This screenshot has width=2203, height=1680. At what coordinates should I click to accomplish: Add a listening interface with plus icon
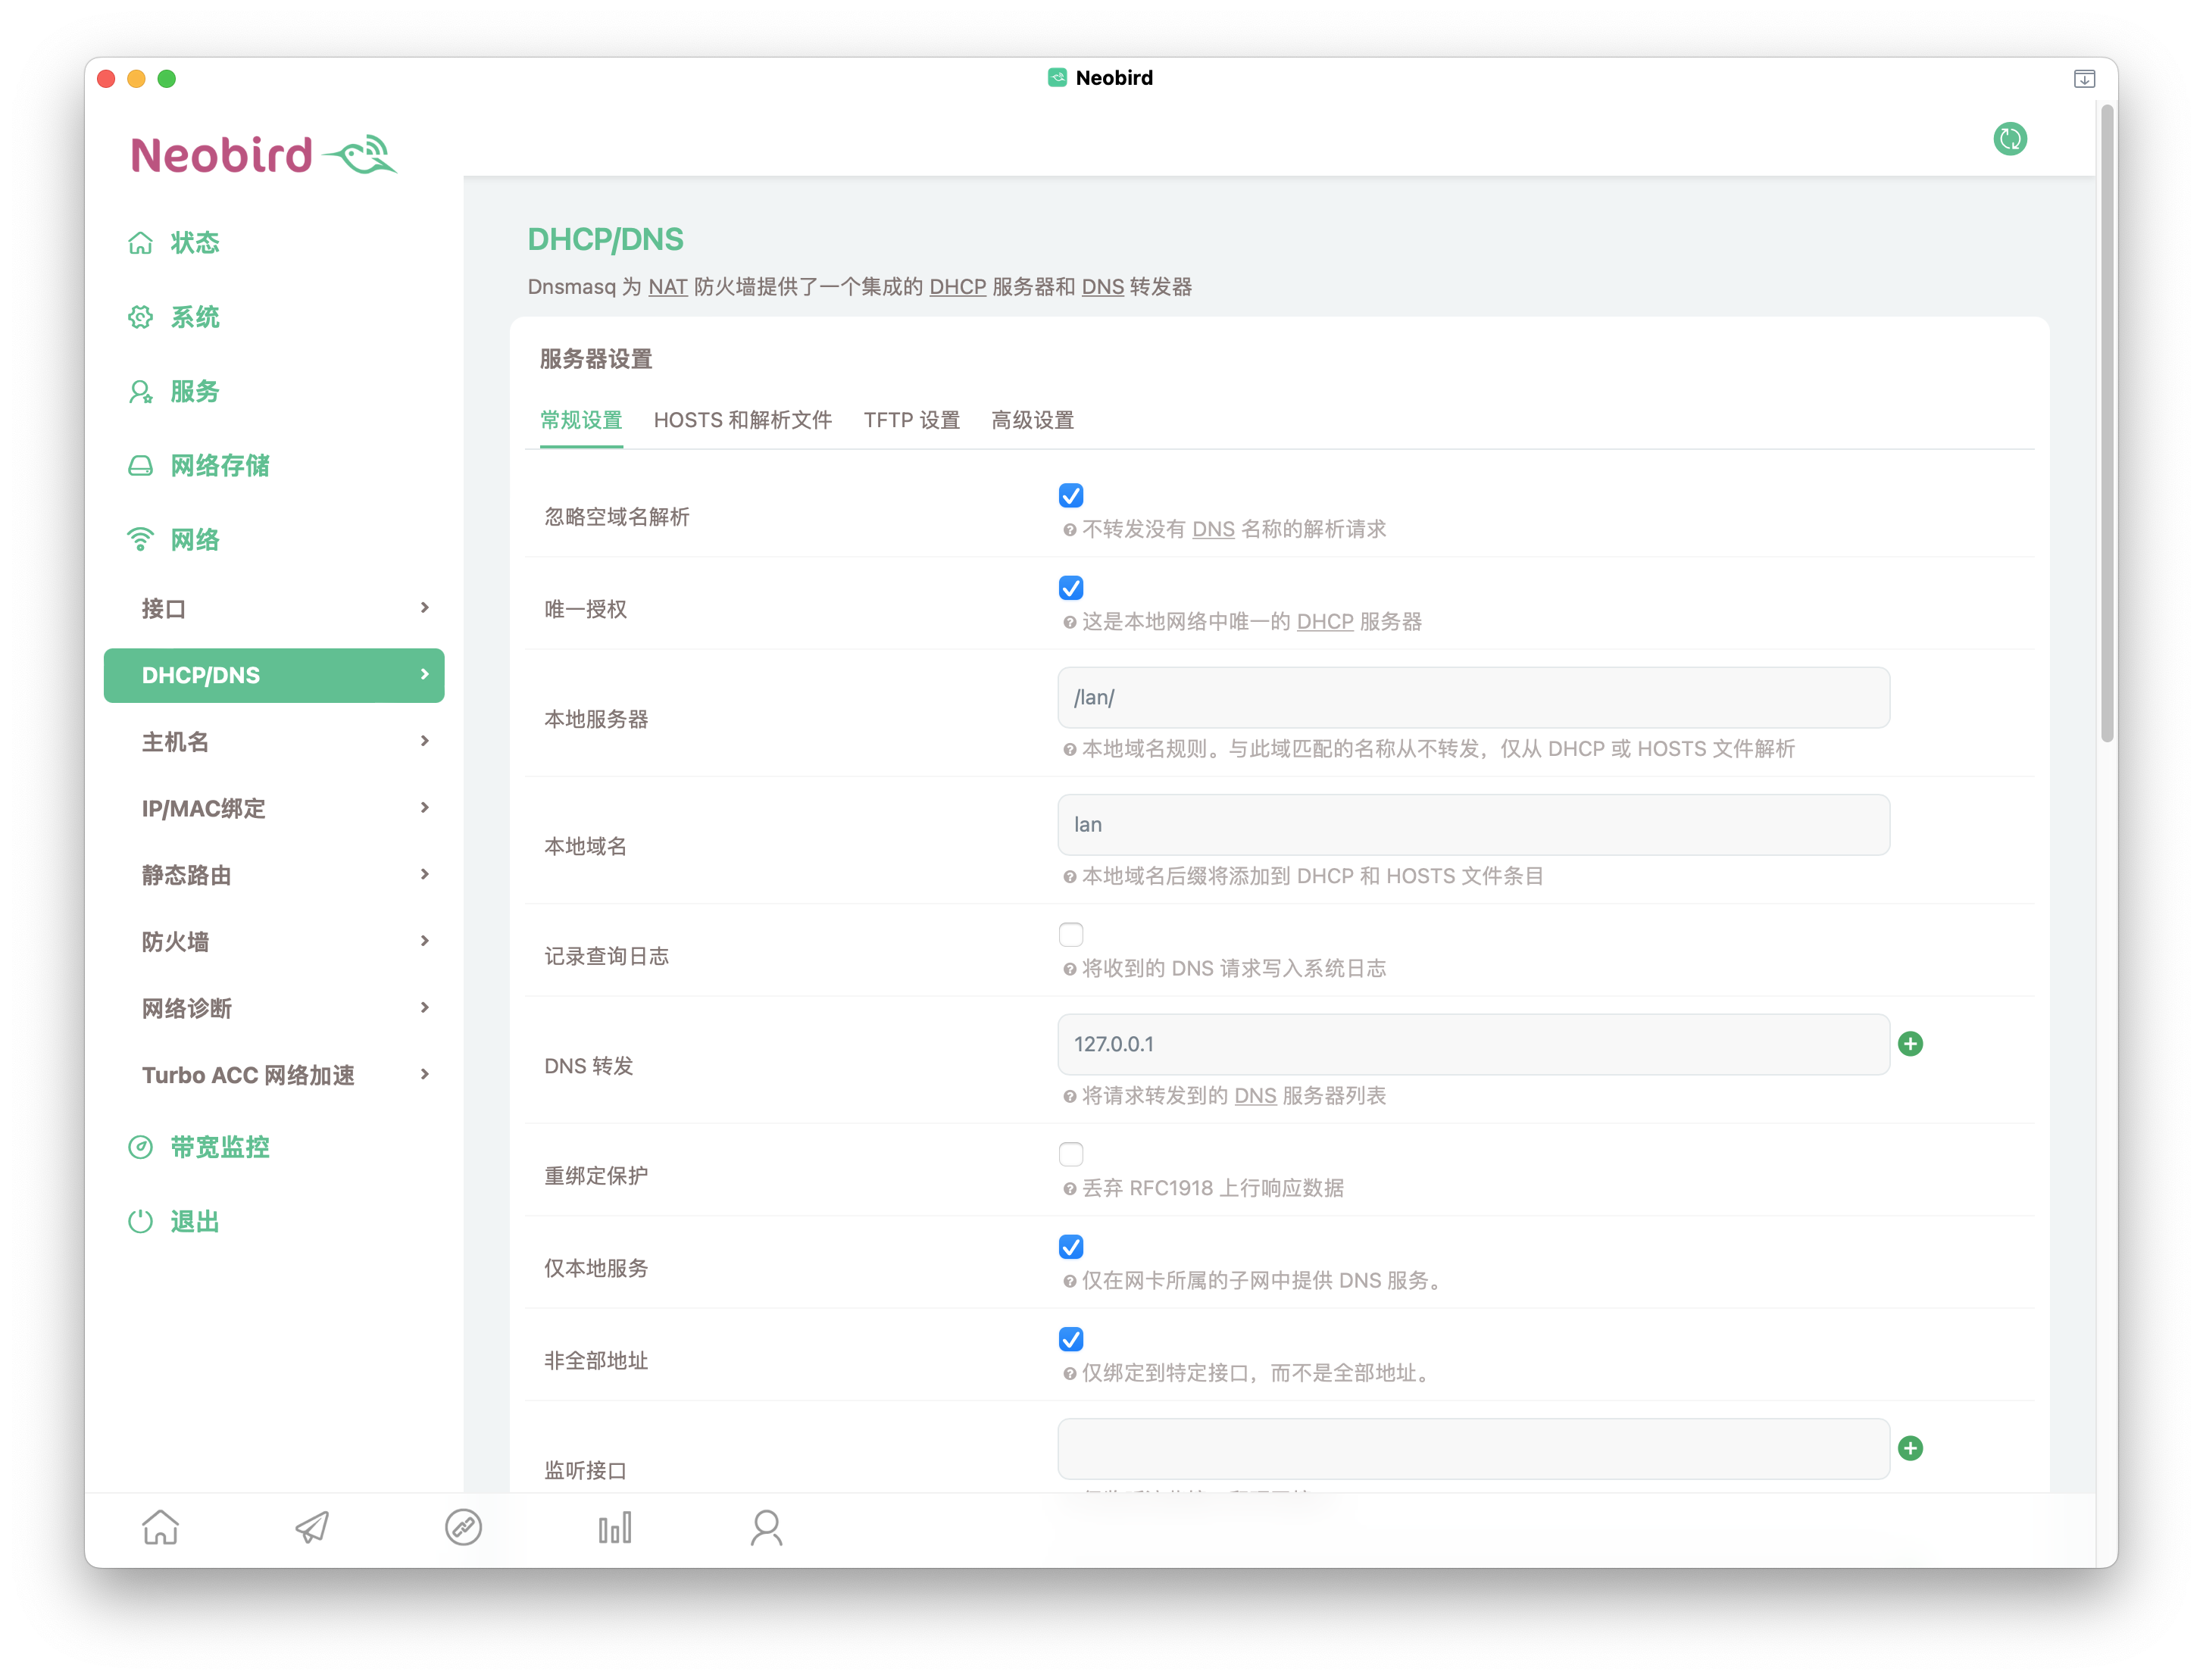click(x=1910, y=1448)
